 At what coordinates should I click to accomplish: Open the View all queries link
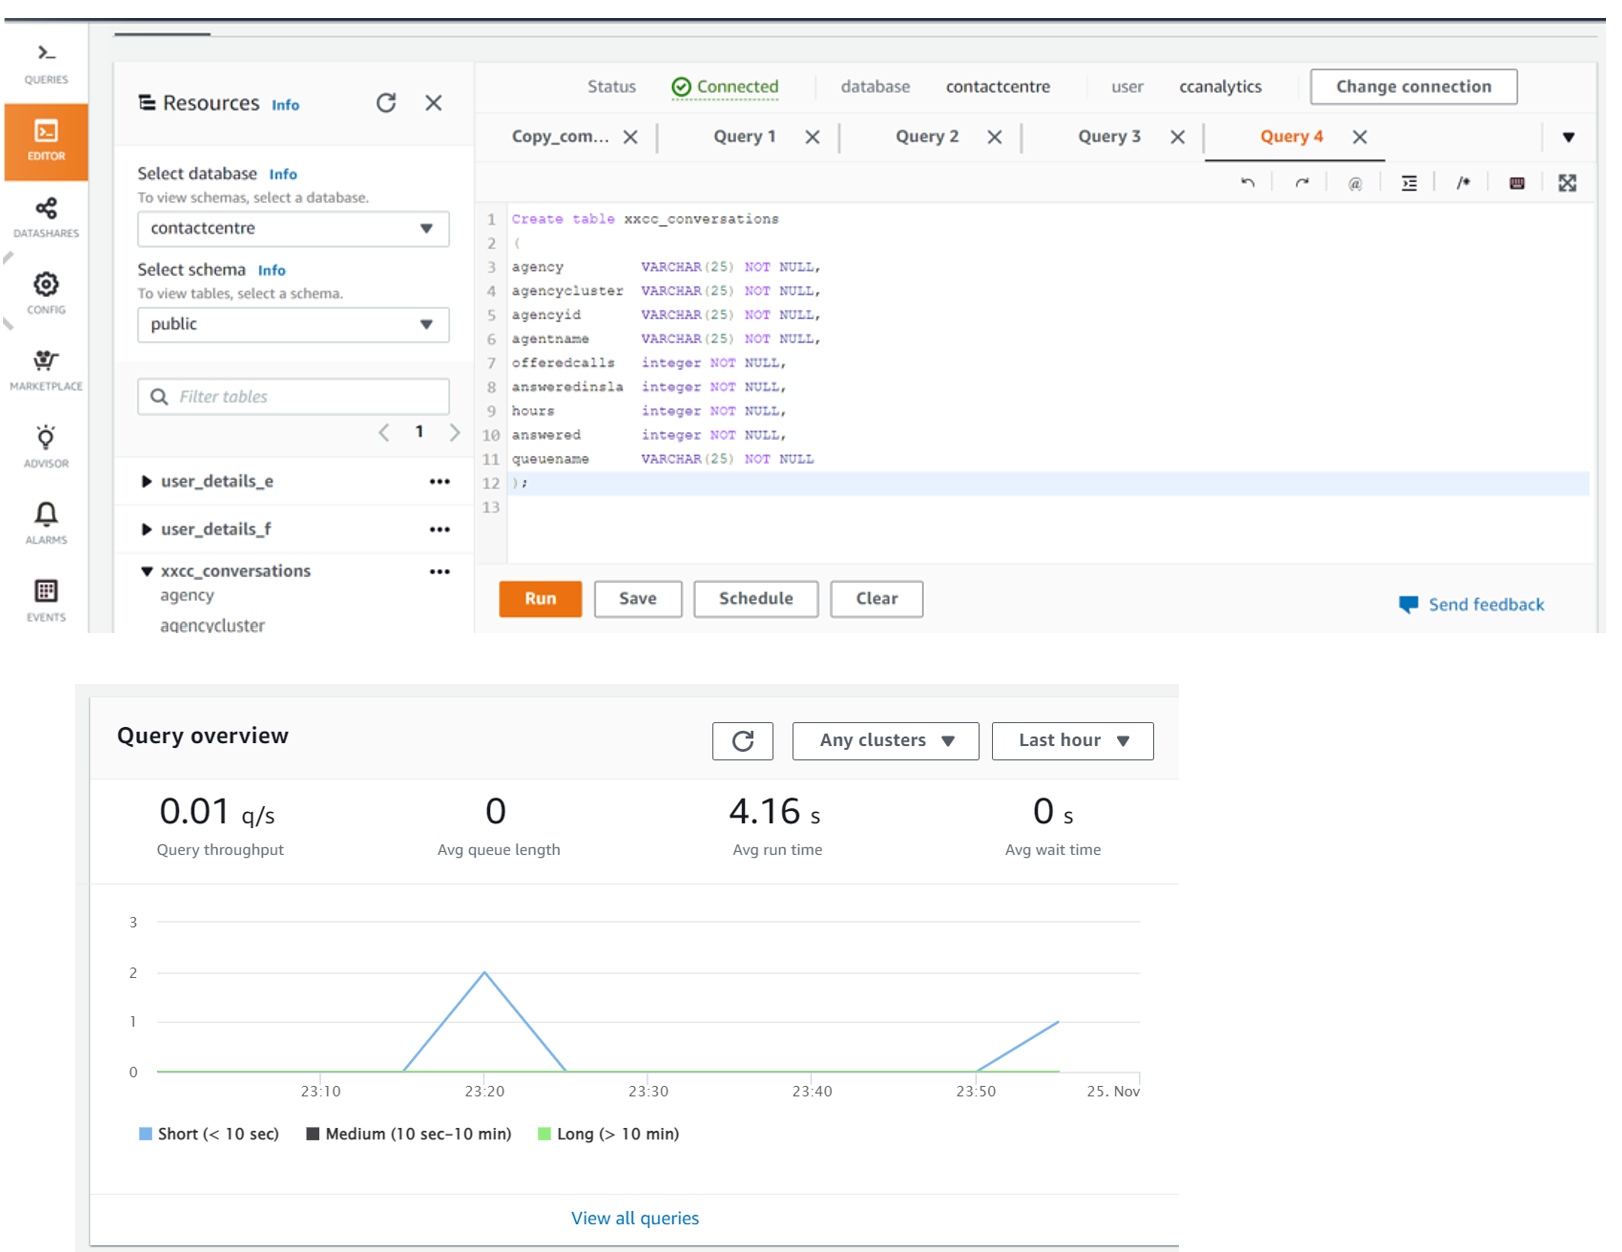(635, 1218)
